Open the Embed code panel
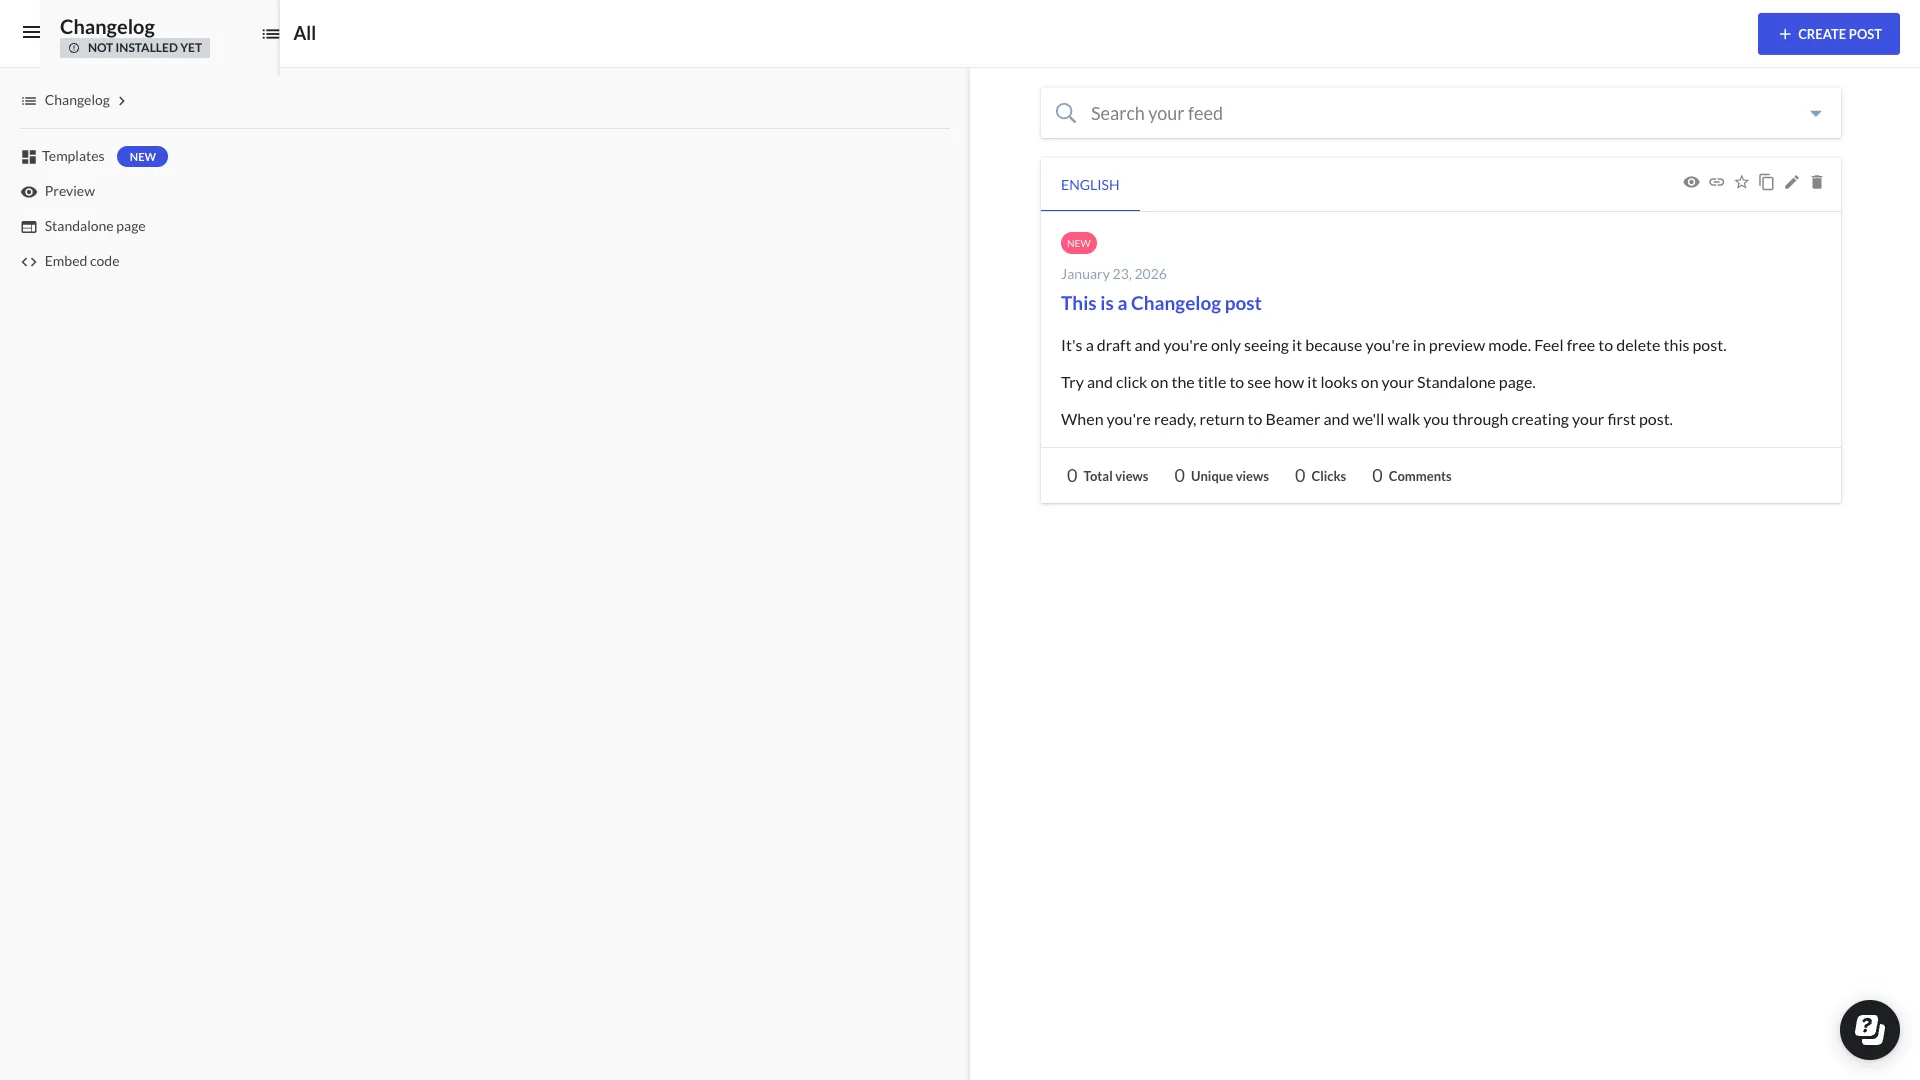 pos(82,261)
